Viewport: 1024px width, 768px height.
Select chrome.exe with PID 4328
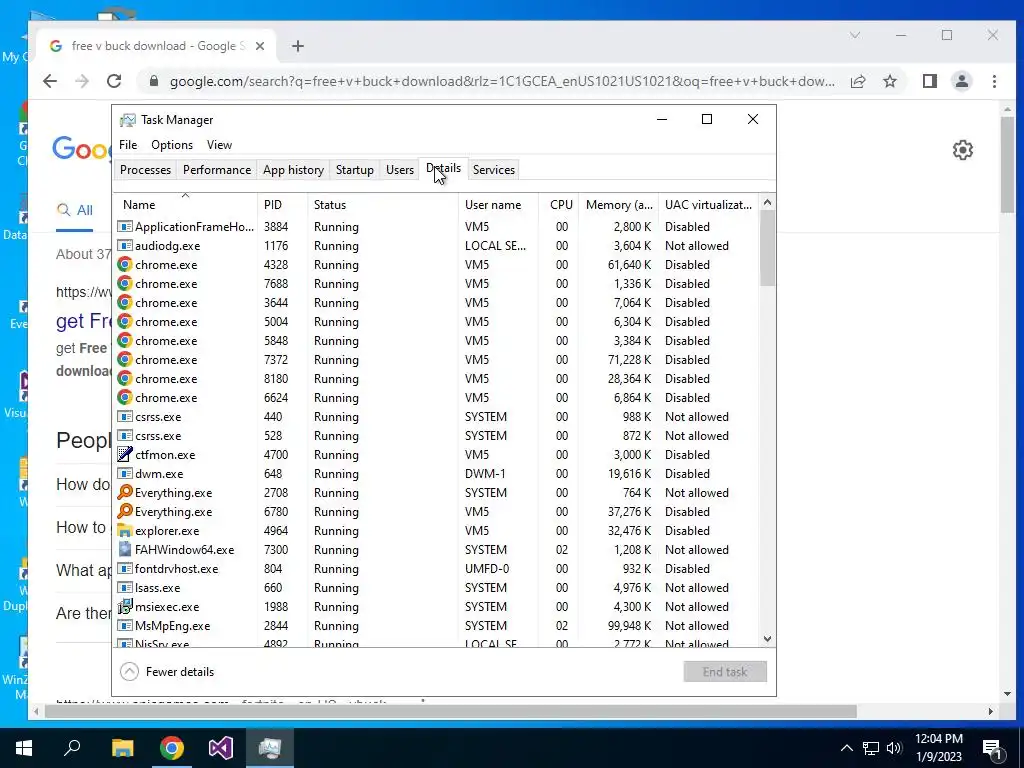click(437, 264)
